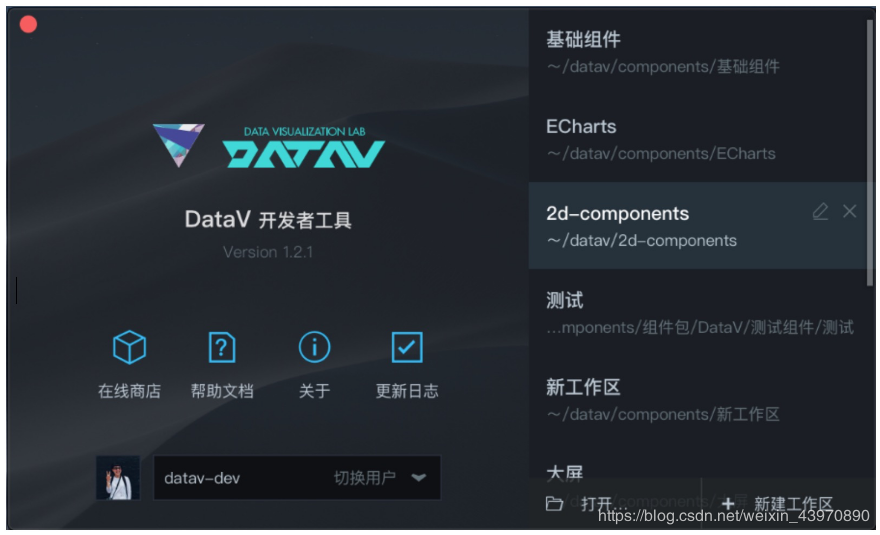
Task: Click the DataV 开发者工具 title
Action: [268, 220]
